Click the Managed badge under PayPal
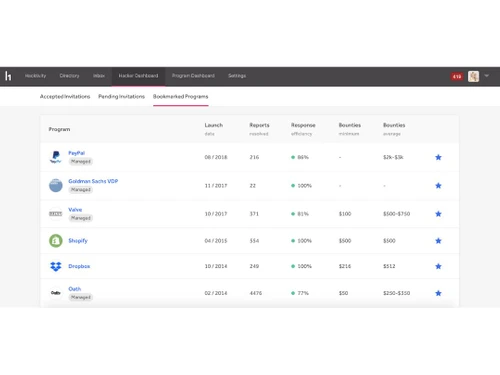The height and width of the screenshot is (375, 500). [81, 161]
